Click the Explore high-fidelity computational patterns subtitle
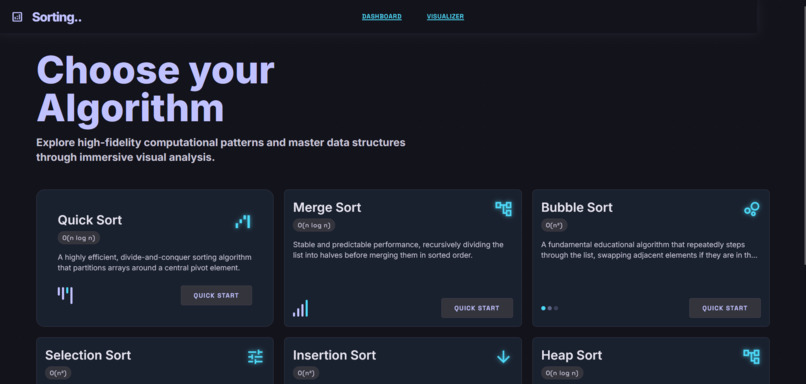 pyautogui.click(x=221, y=150)
